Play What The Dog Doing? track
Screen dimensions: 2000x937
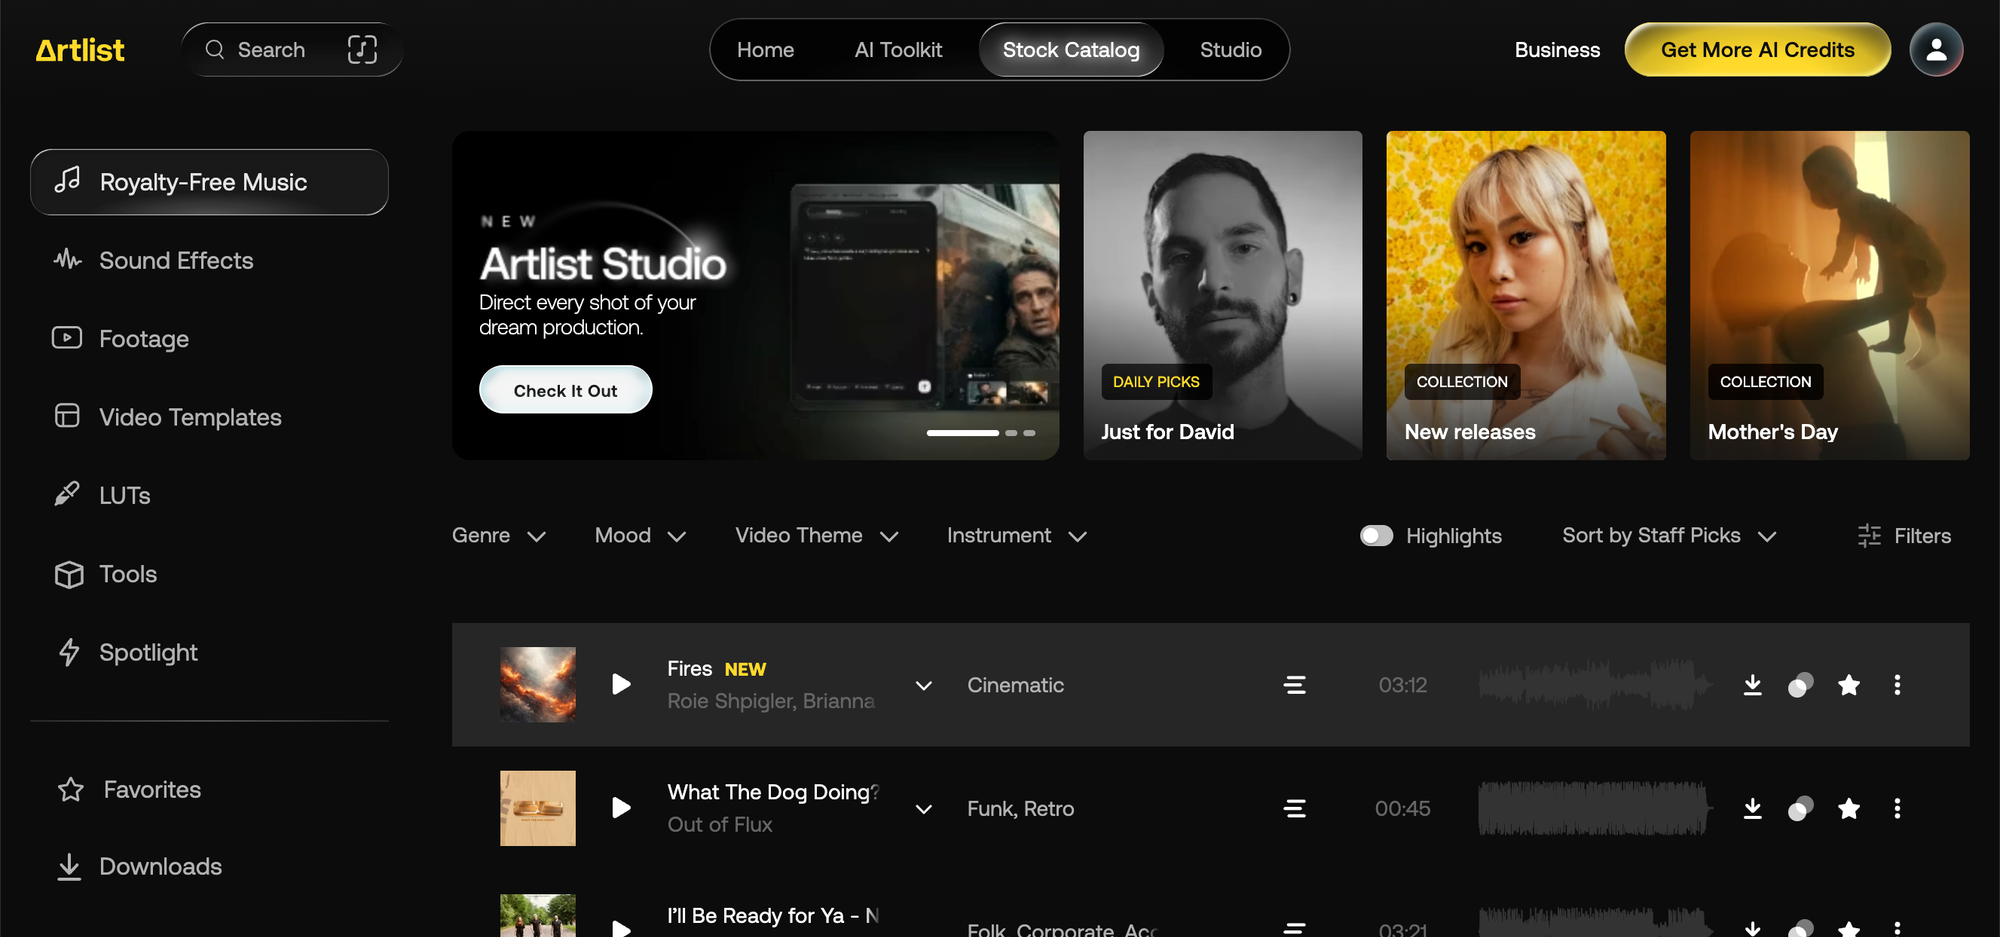[621, 808]
